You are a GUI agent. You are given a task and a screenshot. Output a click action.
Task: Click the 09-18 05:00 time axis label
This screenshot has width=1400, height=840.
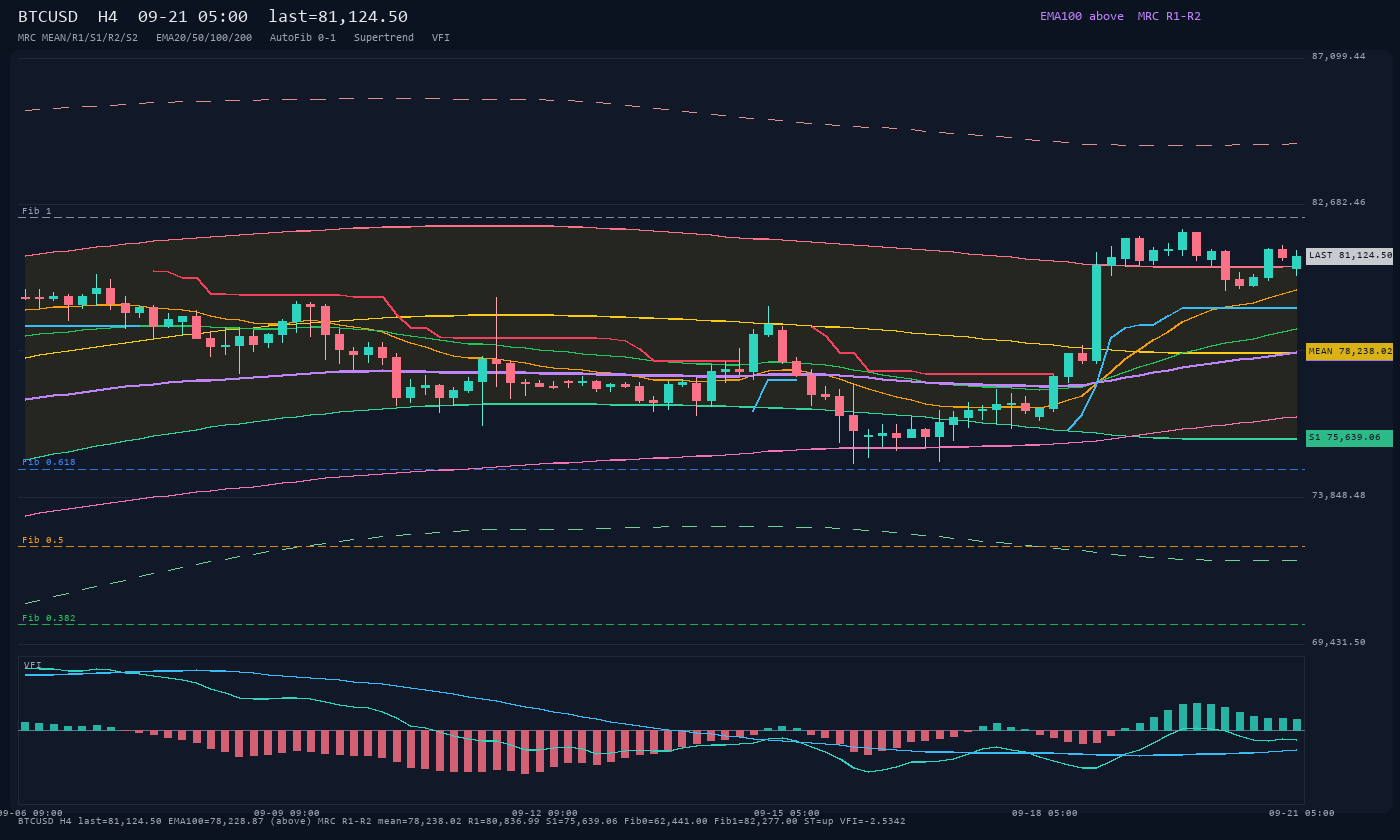coord(1045,813)
